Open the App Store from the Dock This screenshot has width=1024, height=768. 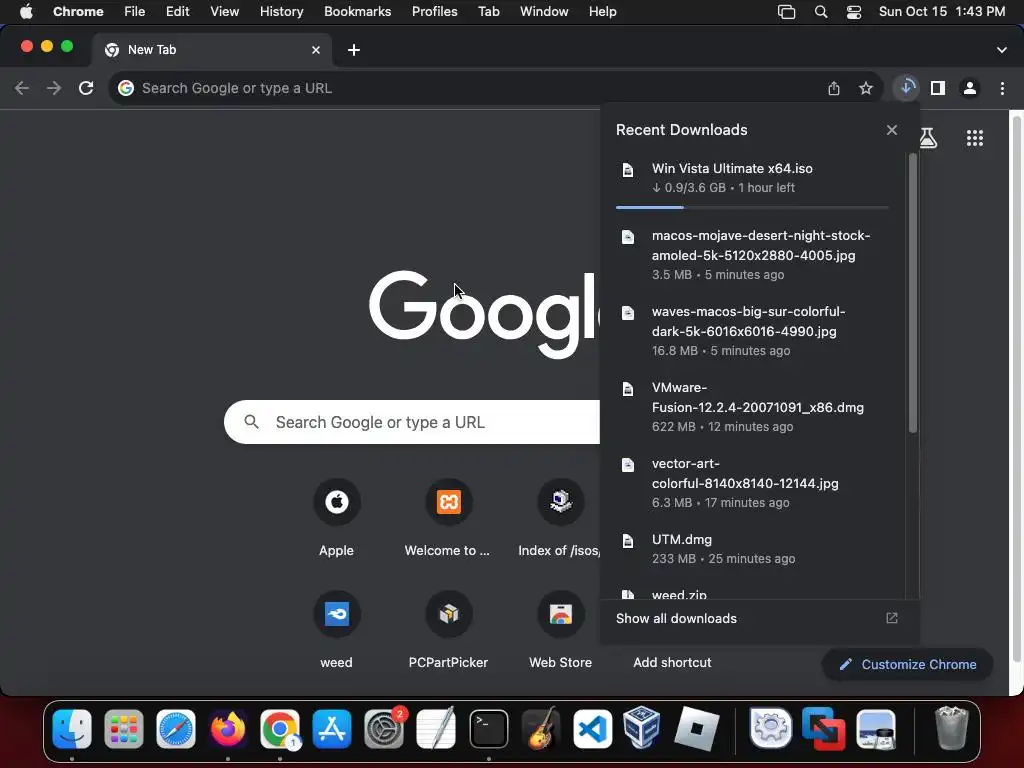(332, 728)
